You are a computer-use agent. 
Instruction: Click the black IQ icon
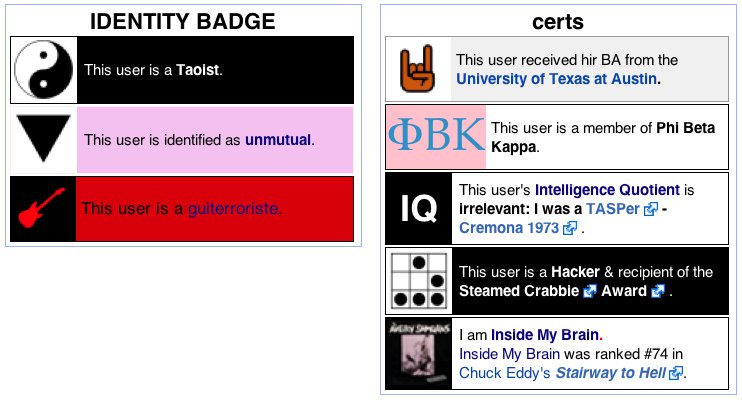(418, 208)
